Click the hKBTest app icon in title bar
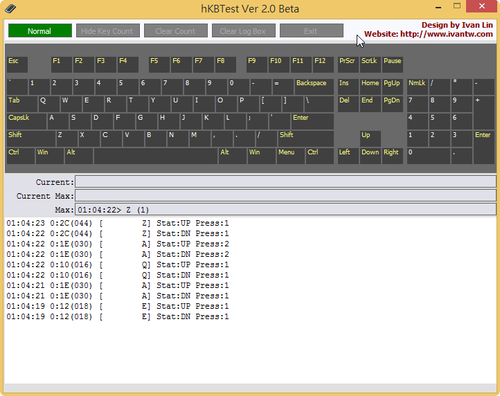The height and width of the screenshot is (396, 500). pos(10,8)
